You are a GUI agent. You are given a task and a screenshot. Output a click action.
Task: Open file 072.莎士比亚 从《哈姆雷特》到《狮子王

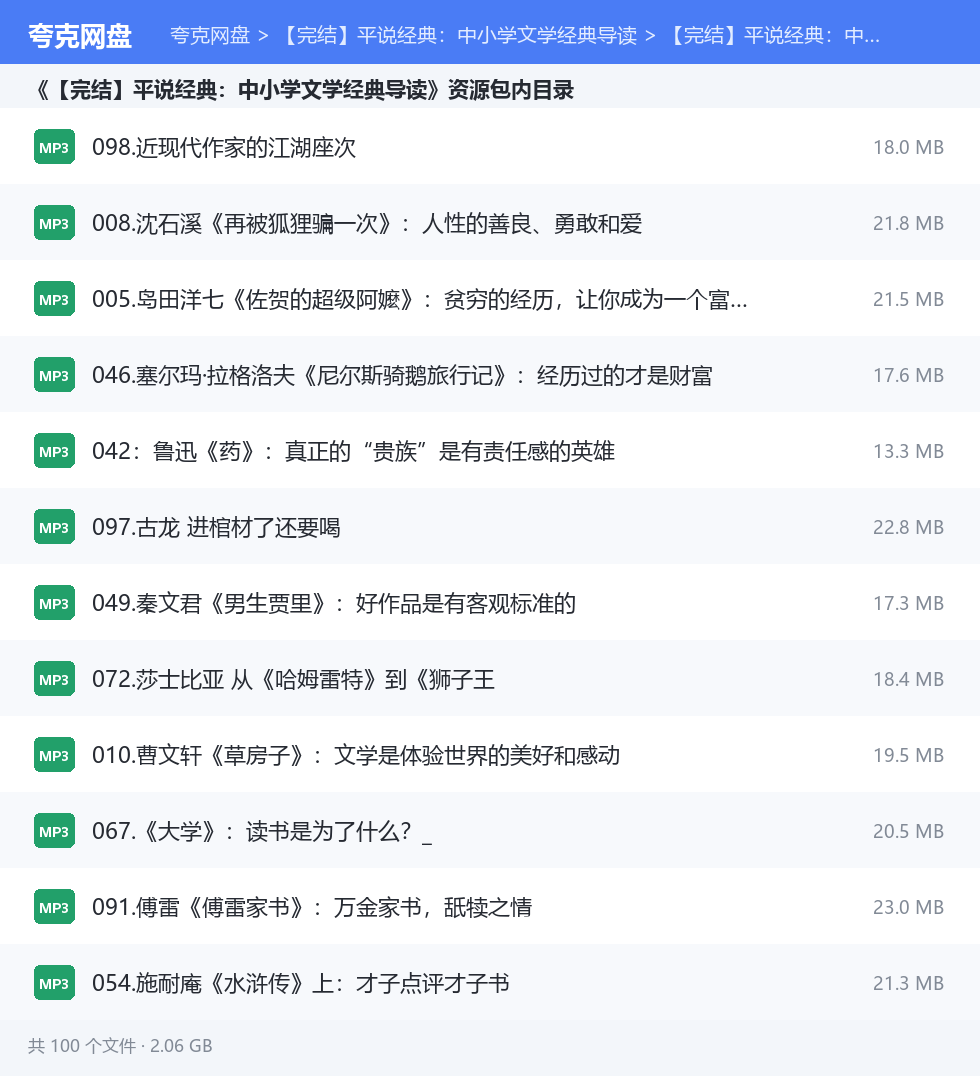pyautogui.click(x=294, y=679)
